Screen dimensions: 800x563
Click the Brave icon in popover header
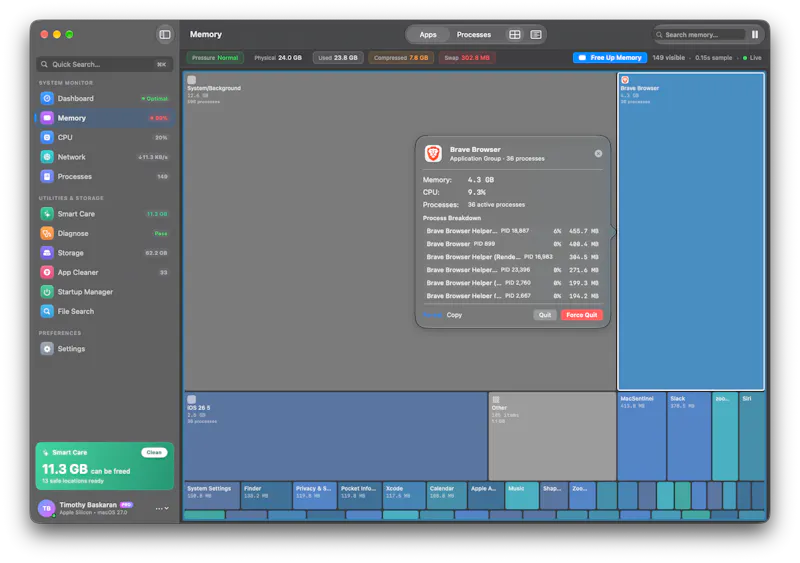tap(433, 153)
